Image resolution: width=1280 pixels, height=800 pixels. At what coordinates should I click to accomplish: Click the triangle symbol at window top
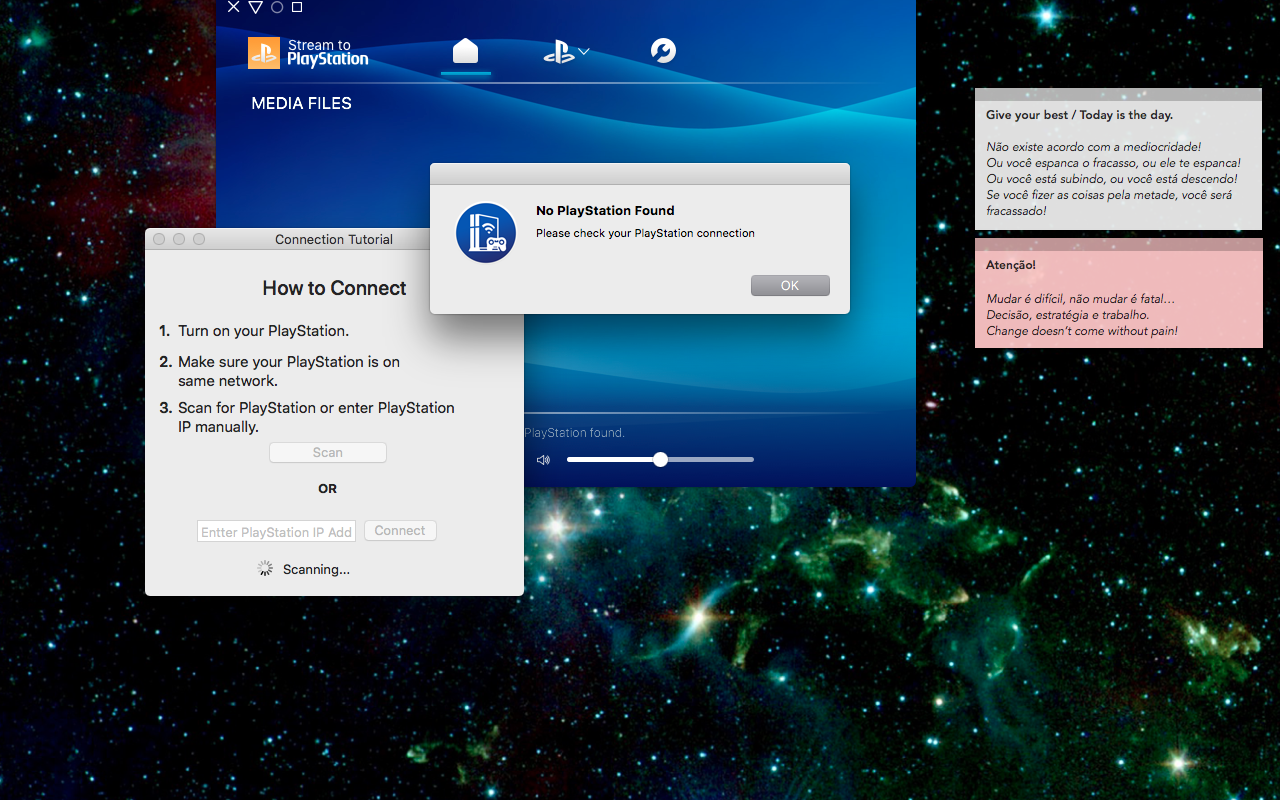pos(255,7)
